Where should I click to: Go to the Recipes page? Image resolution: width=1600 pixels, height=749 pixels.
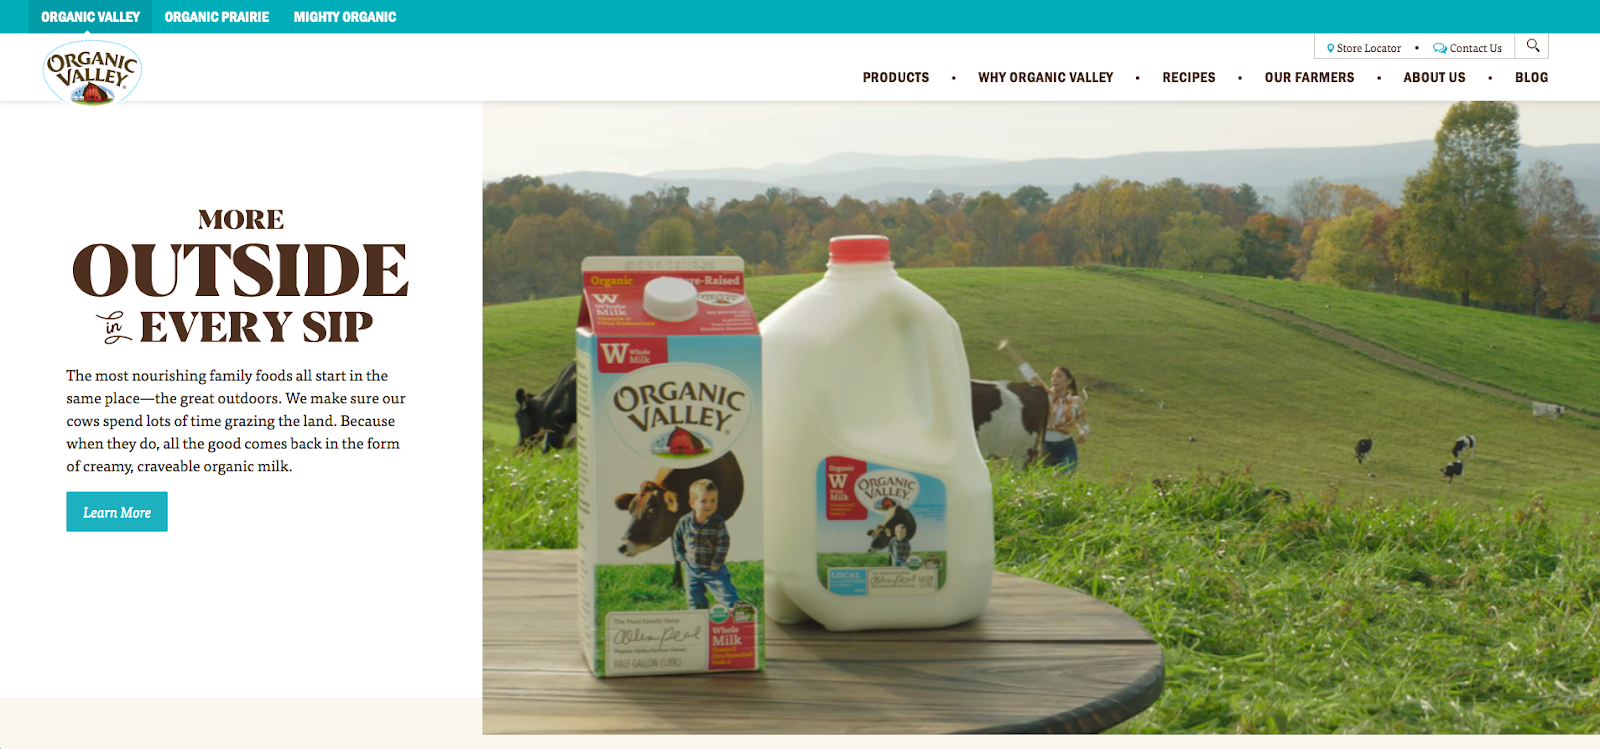pyautogui.click(x=1189, y=77)
